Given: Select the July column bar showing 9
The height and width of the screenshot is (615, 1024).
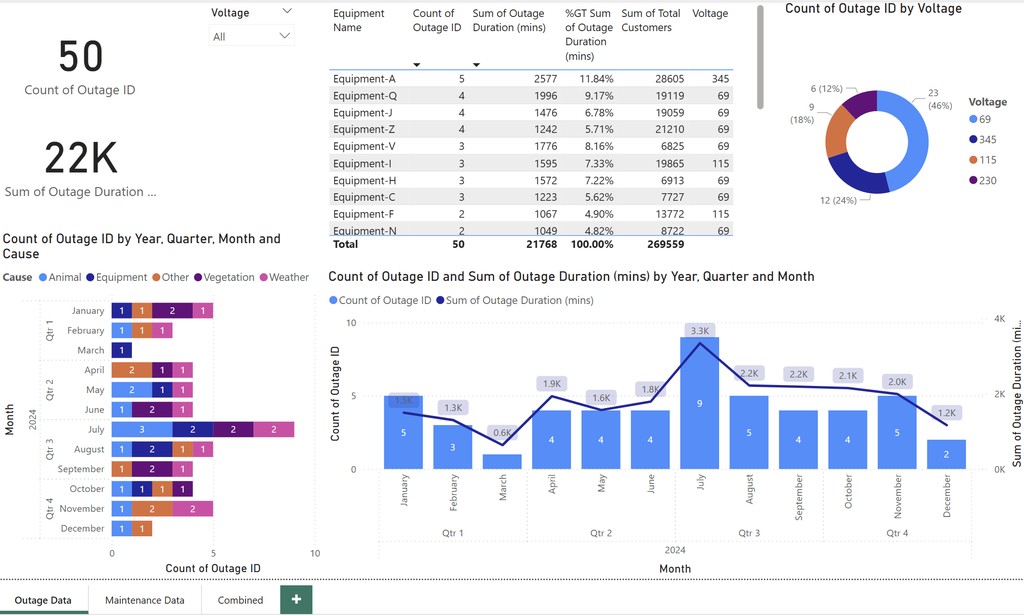Looking at the screenshot, I should click(x=699, y=403).
